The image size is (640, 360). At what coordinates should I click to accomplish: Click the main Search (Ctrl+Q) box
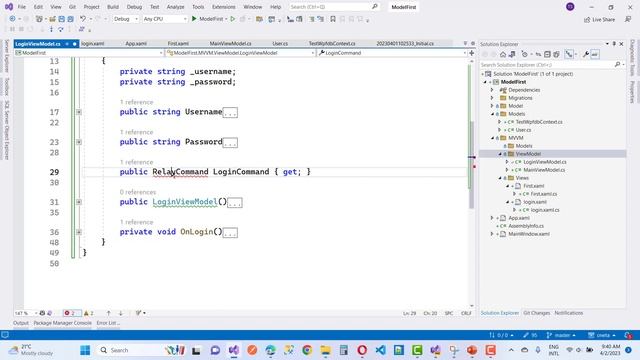point(334,7)
